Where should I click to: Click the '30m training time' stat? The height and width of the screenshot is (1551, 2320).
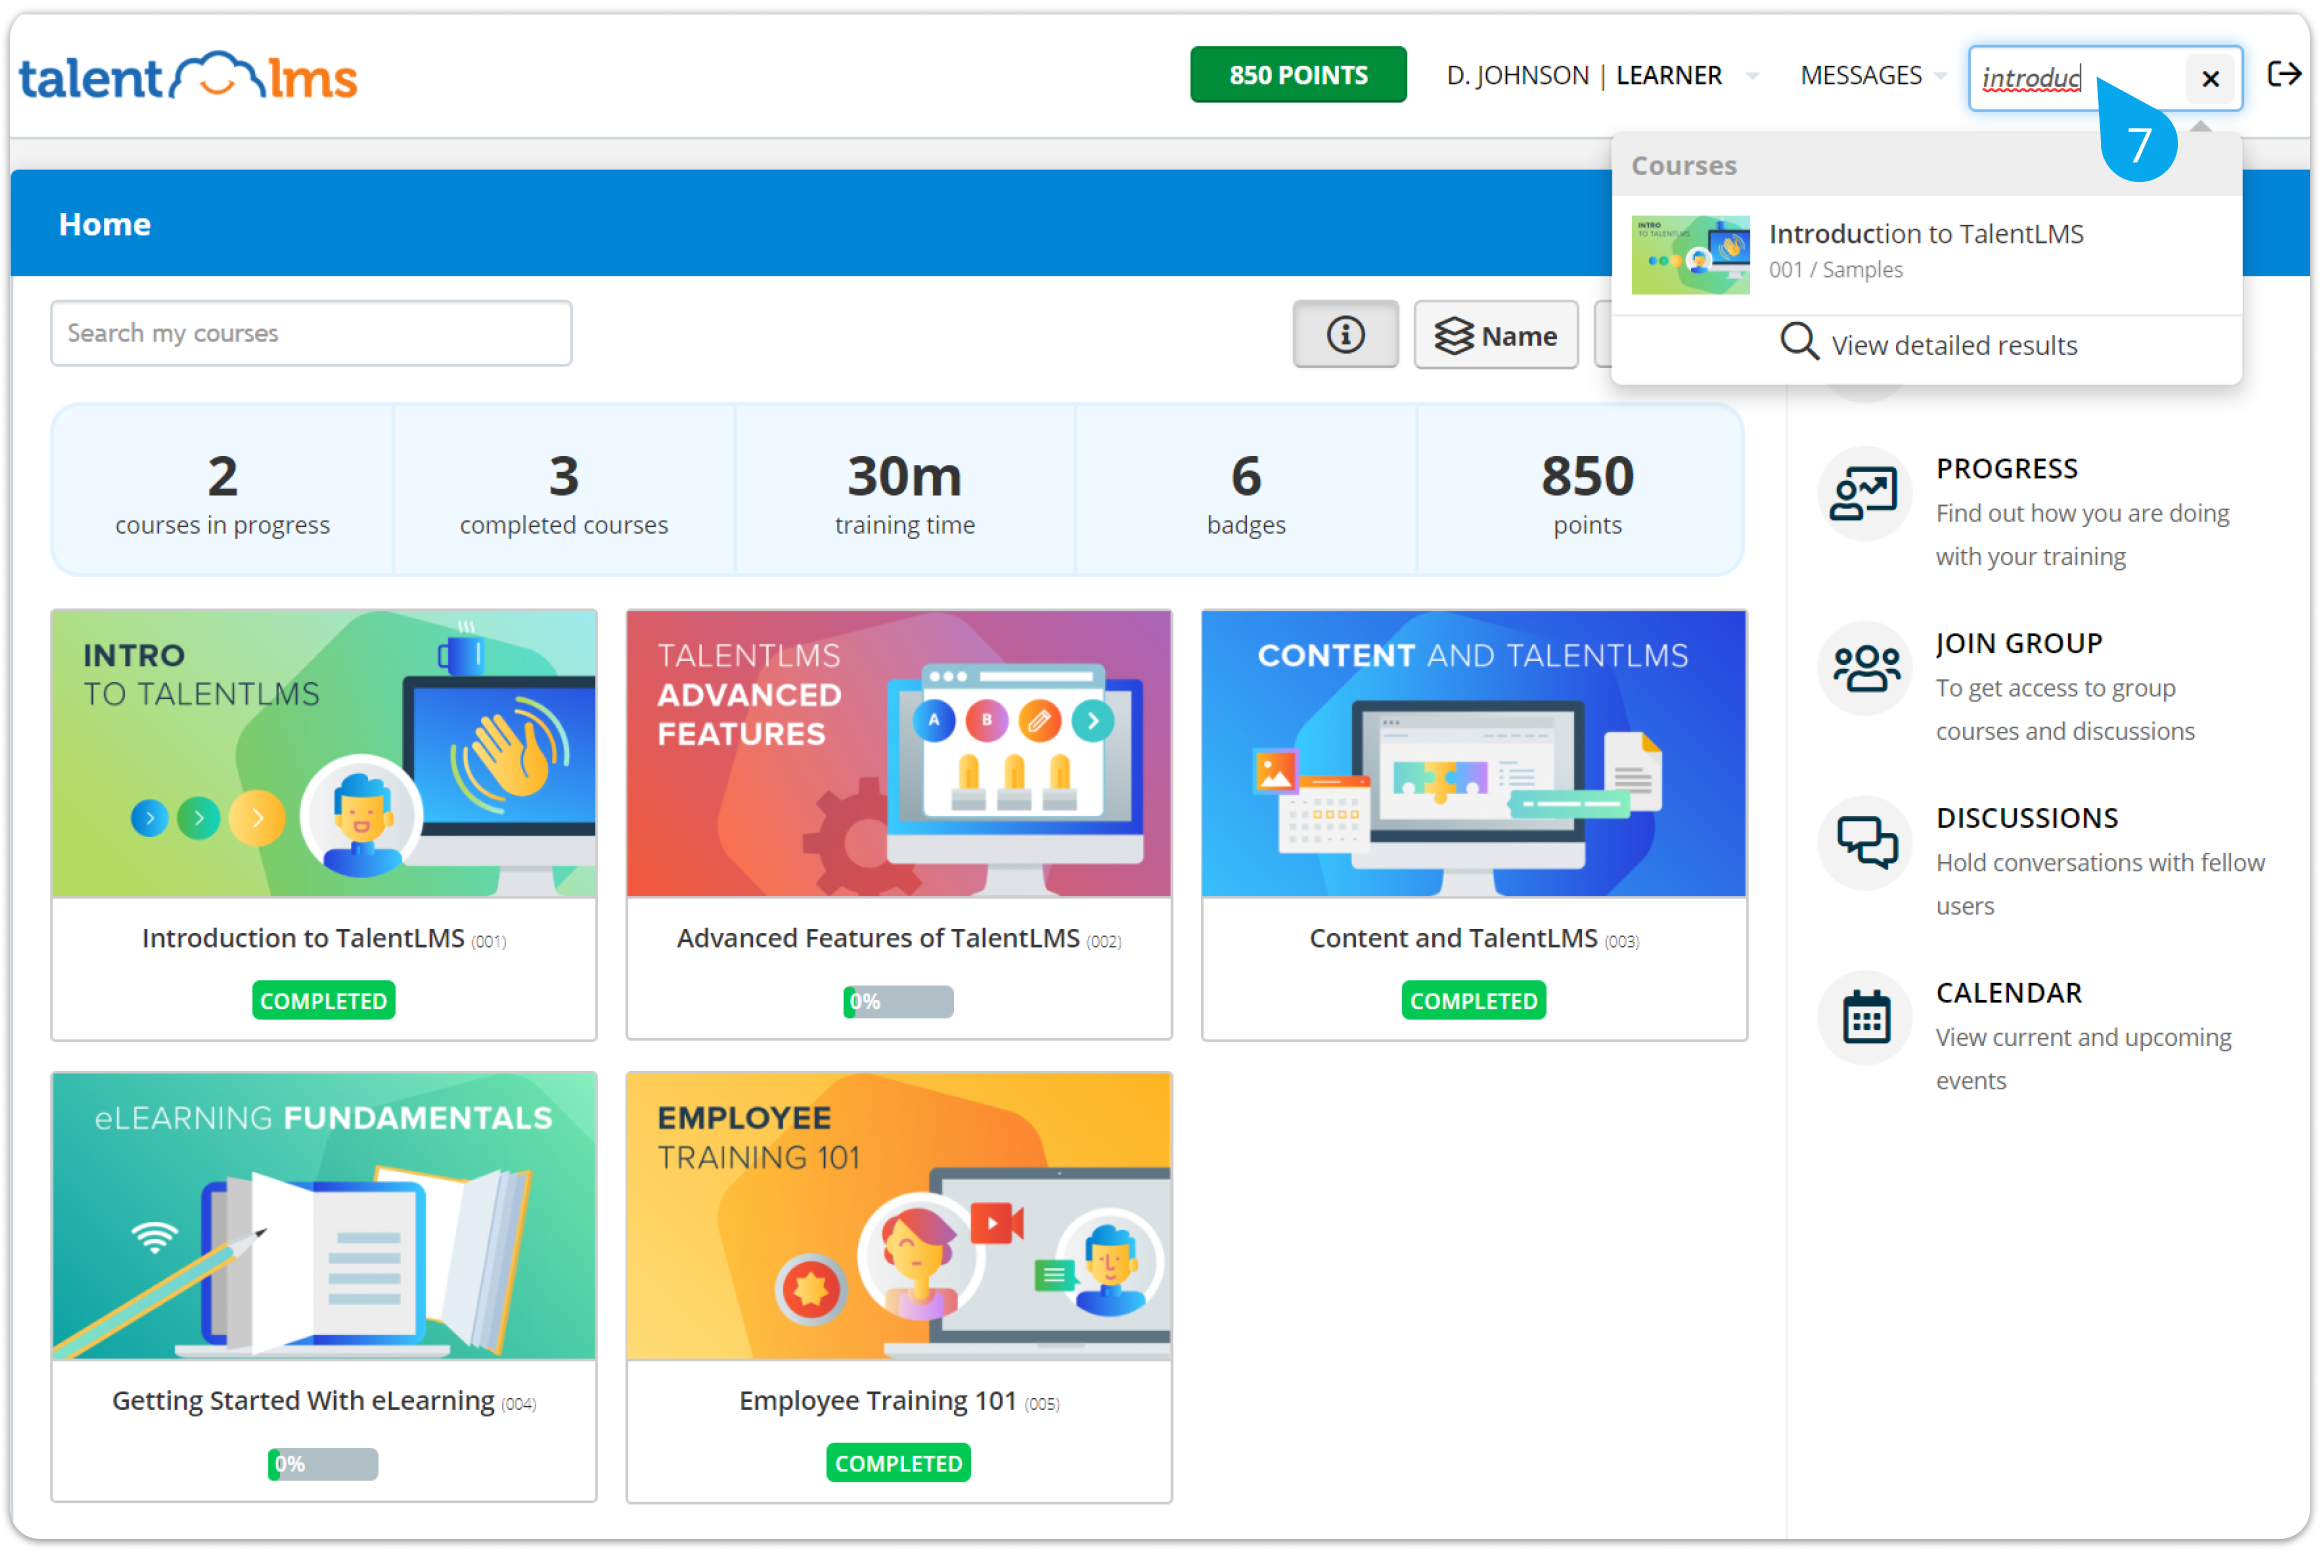coord(905,492)
